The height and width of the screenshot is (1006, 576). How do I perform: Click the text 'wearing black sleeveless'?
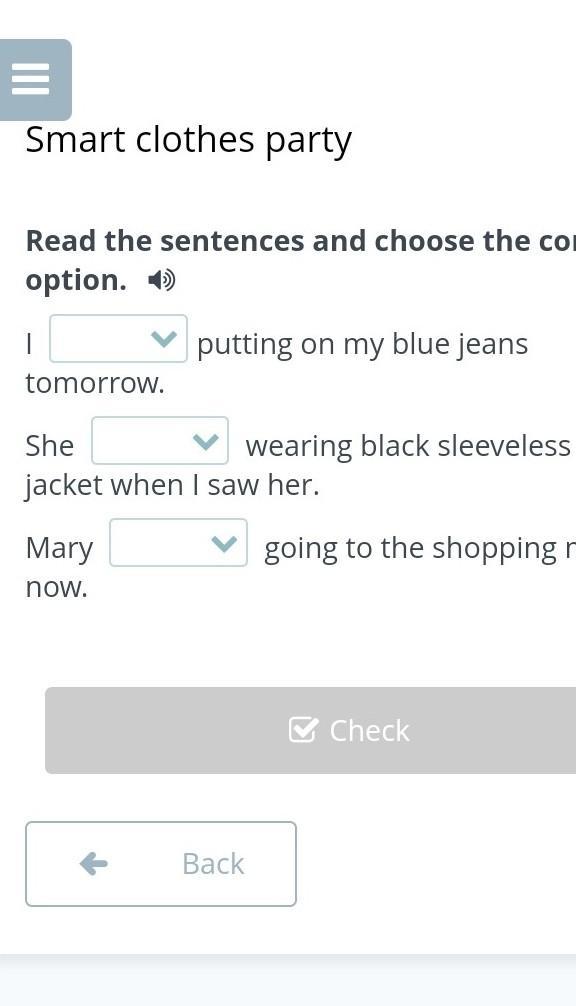click(408, 447)
